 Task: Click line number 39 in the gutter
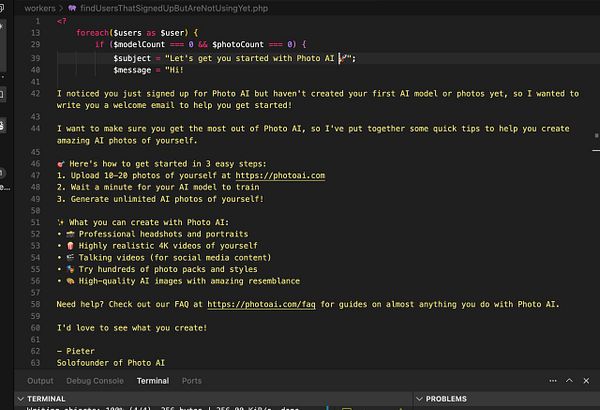coord(35,58)
